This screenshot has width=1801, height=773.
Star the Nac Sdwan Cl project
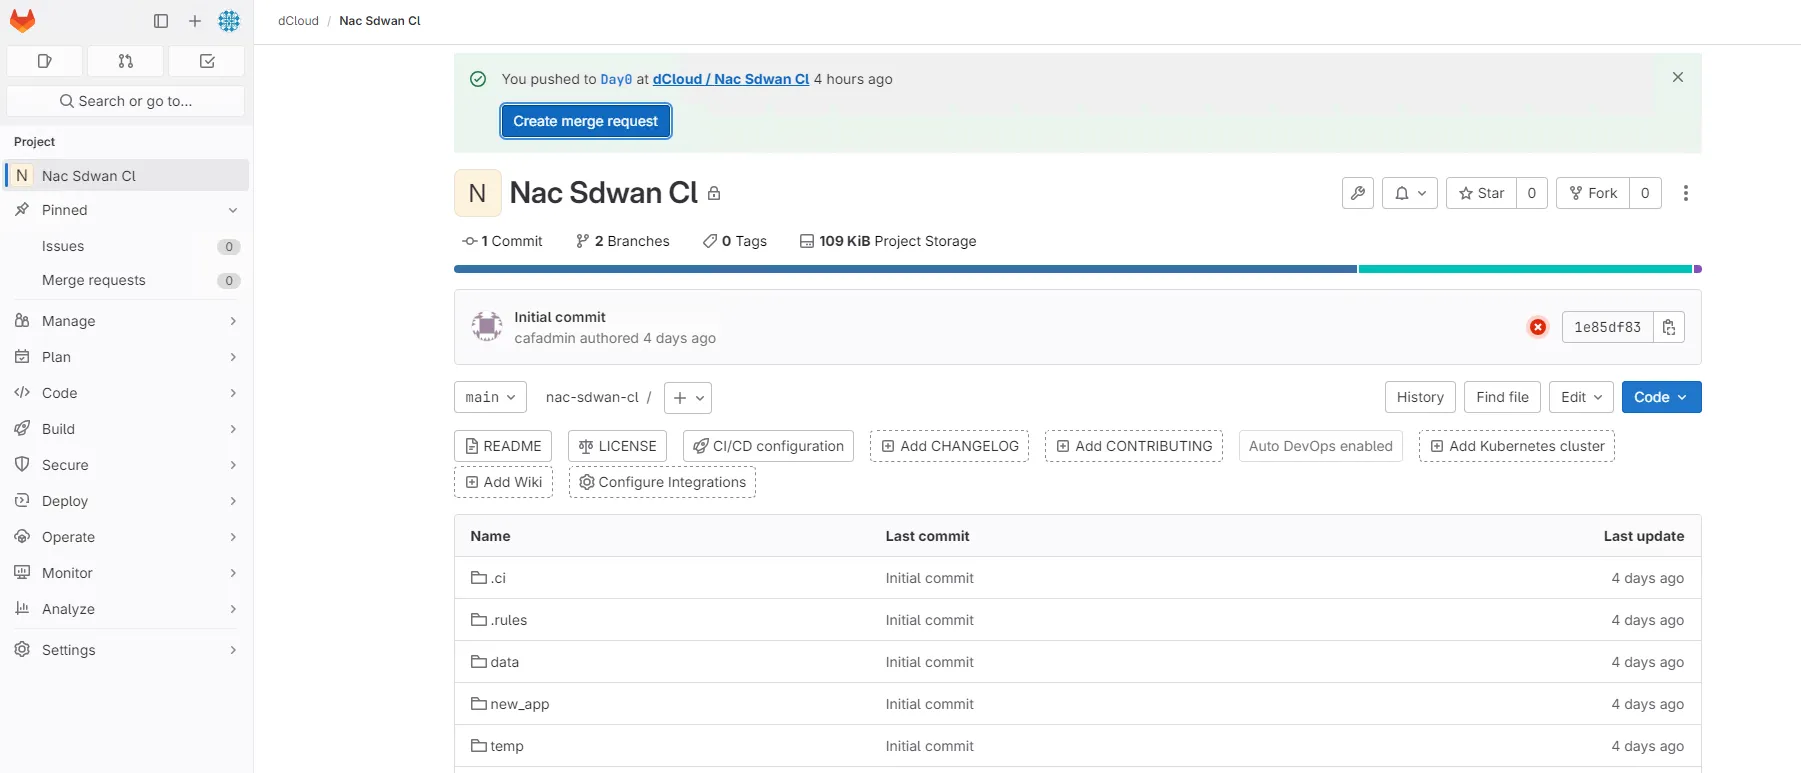click(x=1481, y=193)
